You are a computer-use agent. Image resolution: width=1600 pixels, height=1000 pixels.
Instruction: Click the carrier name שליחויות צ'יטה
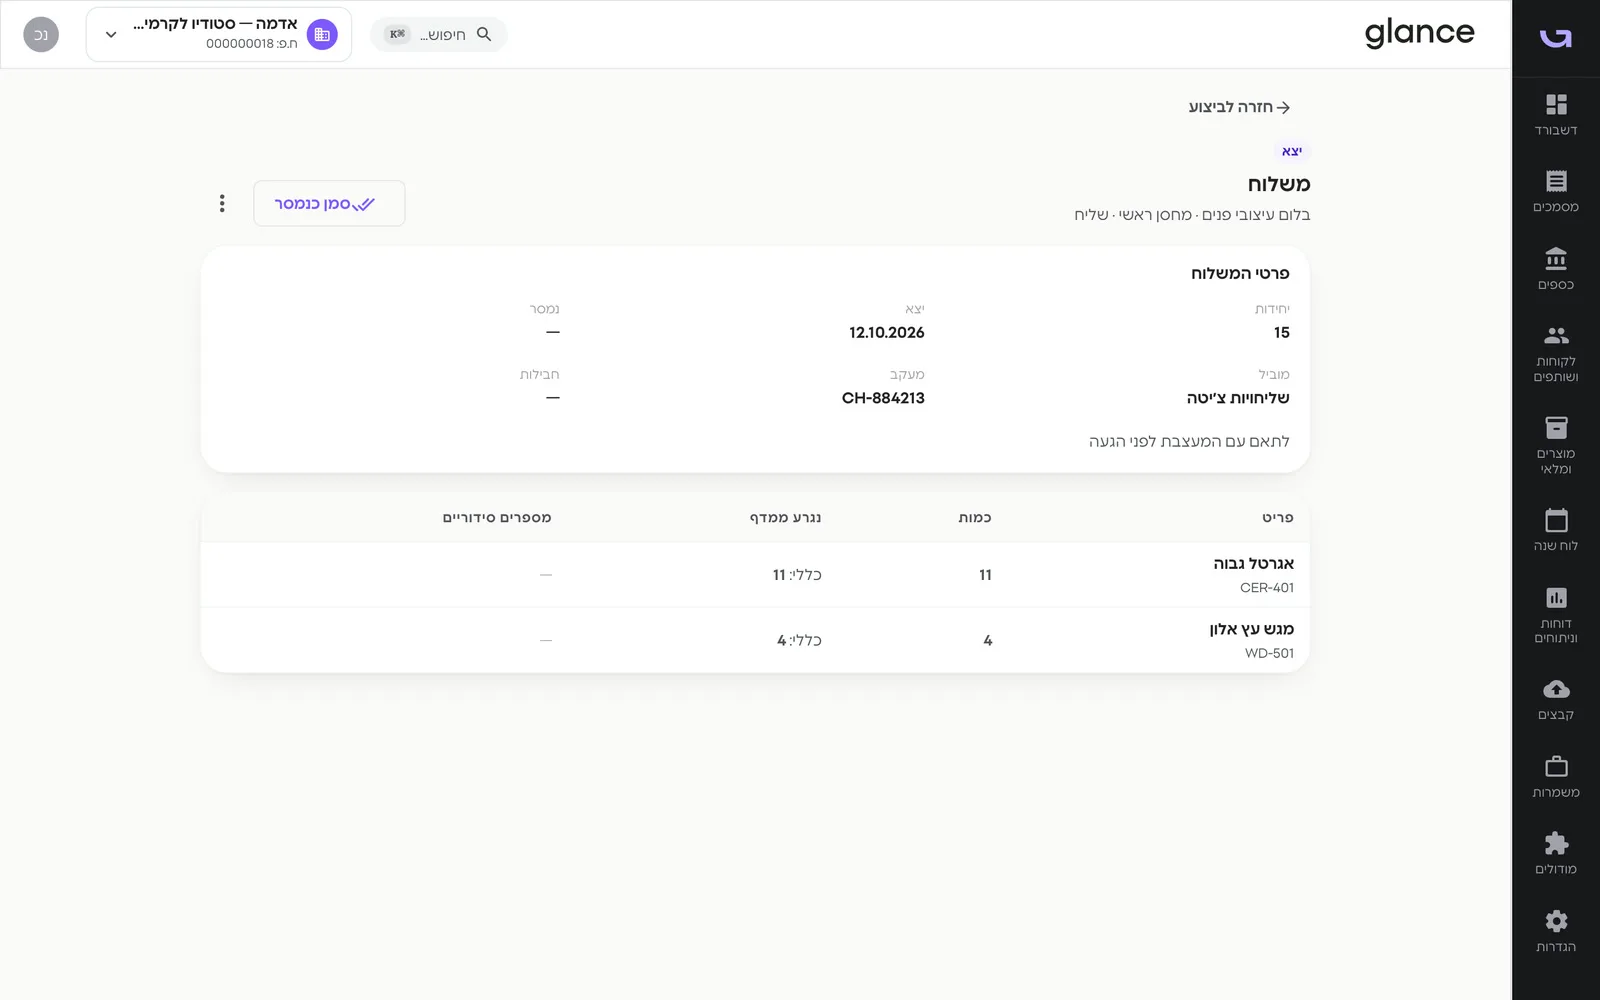pos(1238,398)
